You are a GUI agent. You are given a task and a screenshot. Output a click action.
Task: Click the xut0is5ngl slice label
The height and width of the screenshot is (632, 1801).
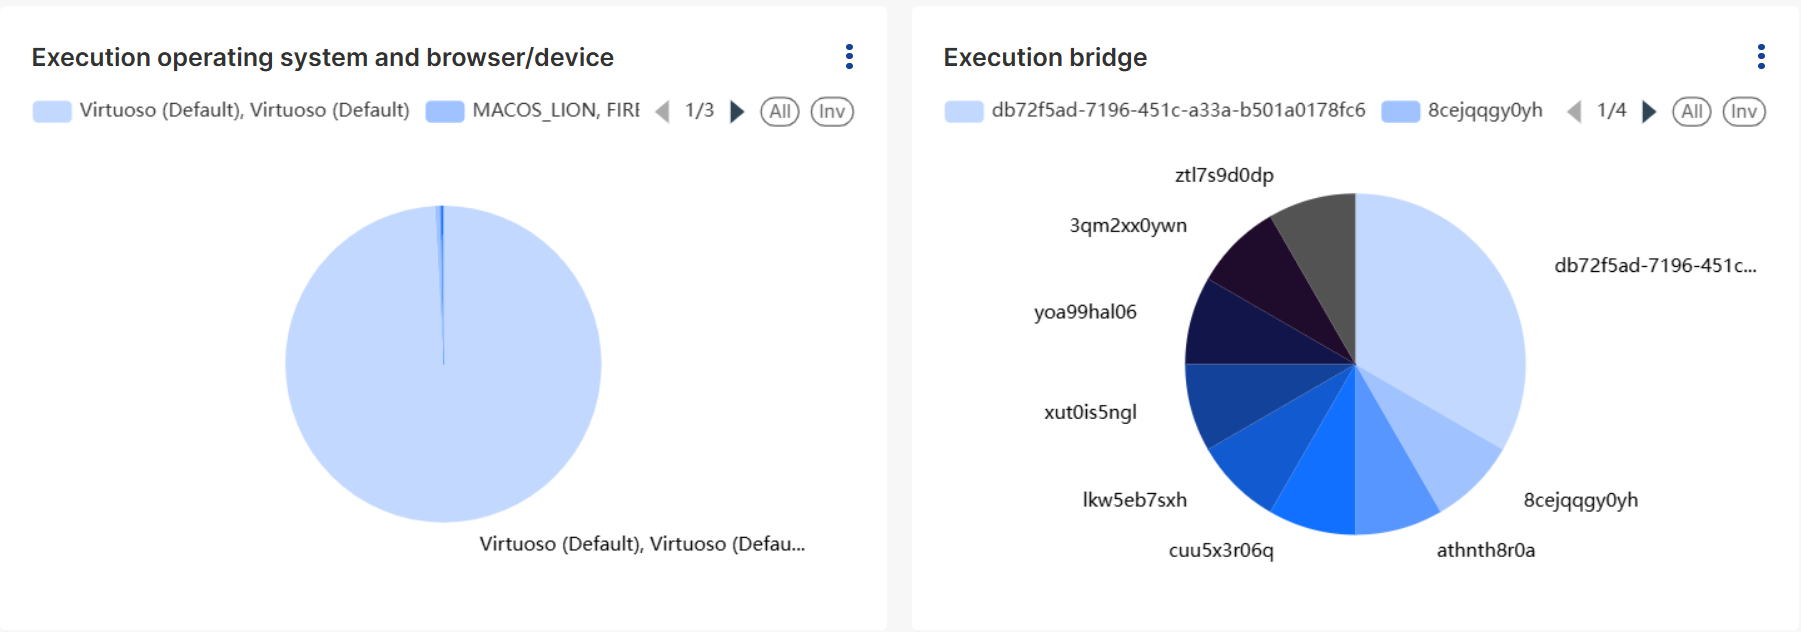click(x=1090, y=412)
